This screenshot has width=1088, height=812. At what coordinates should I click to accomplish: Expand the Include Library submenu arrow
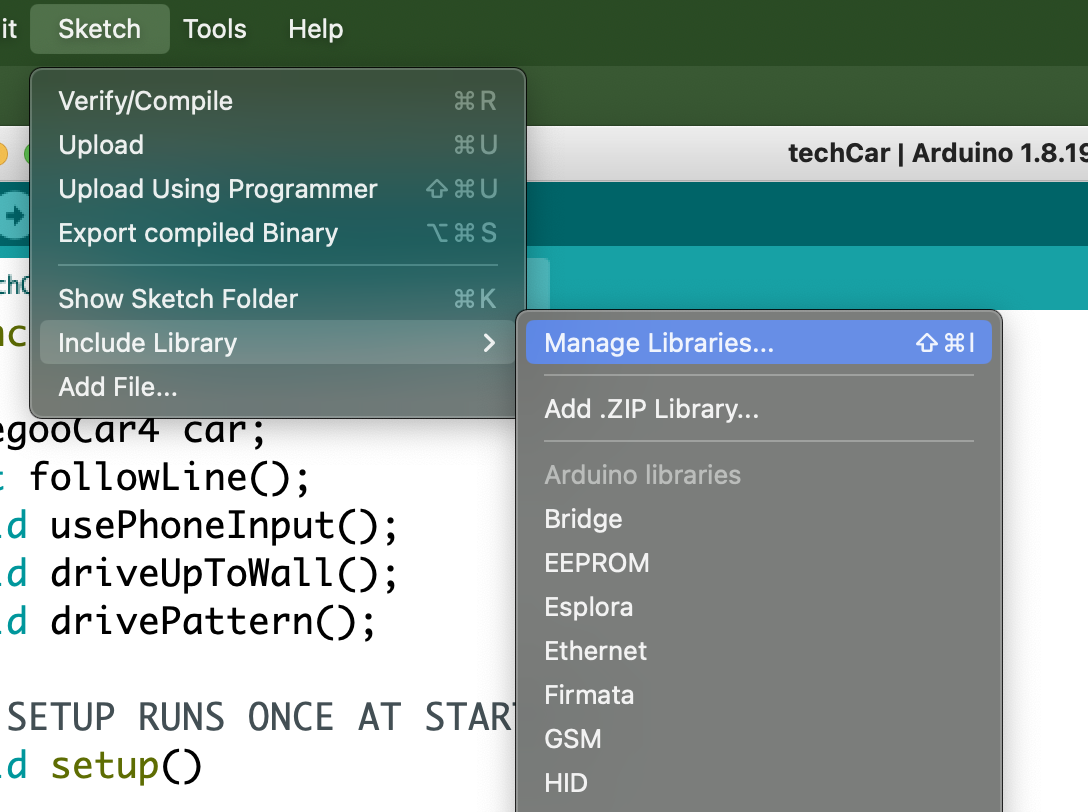pyautogui.click(x=488, y=343)
